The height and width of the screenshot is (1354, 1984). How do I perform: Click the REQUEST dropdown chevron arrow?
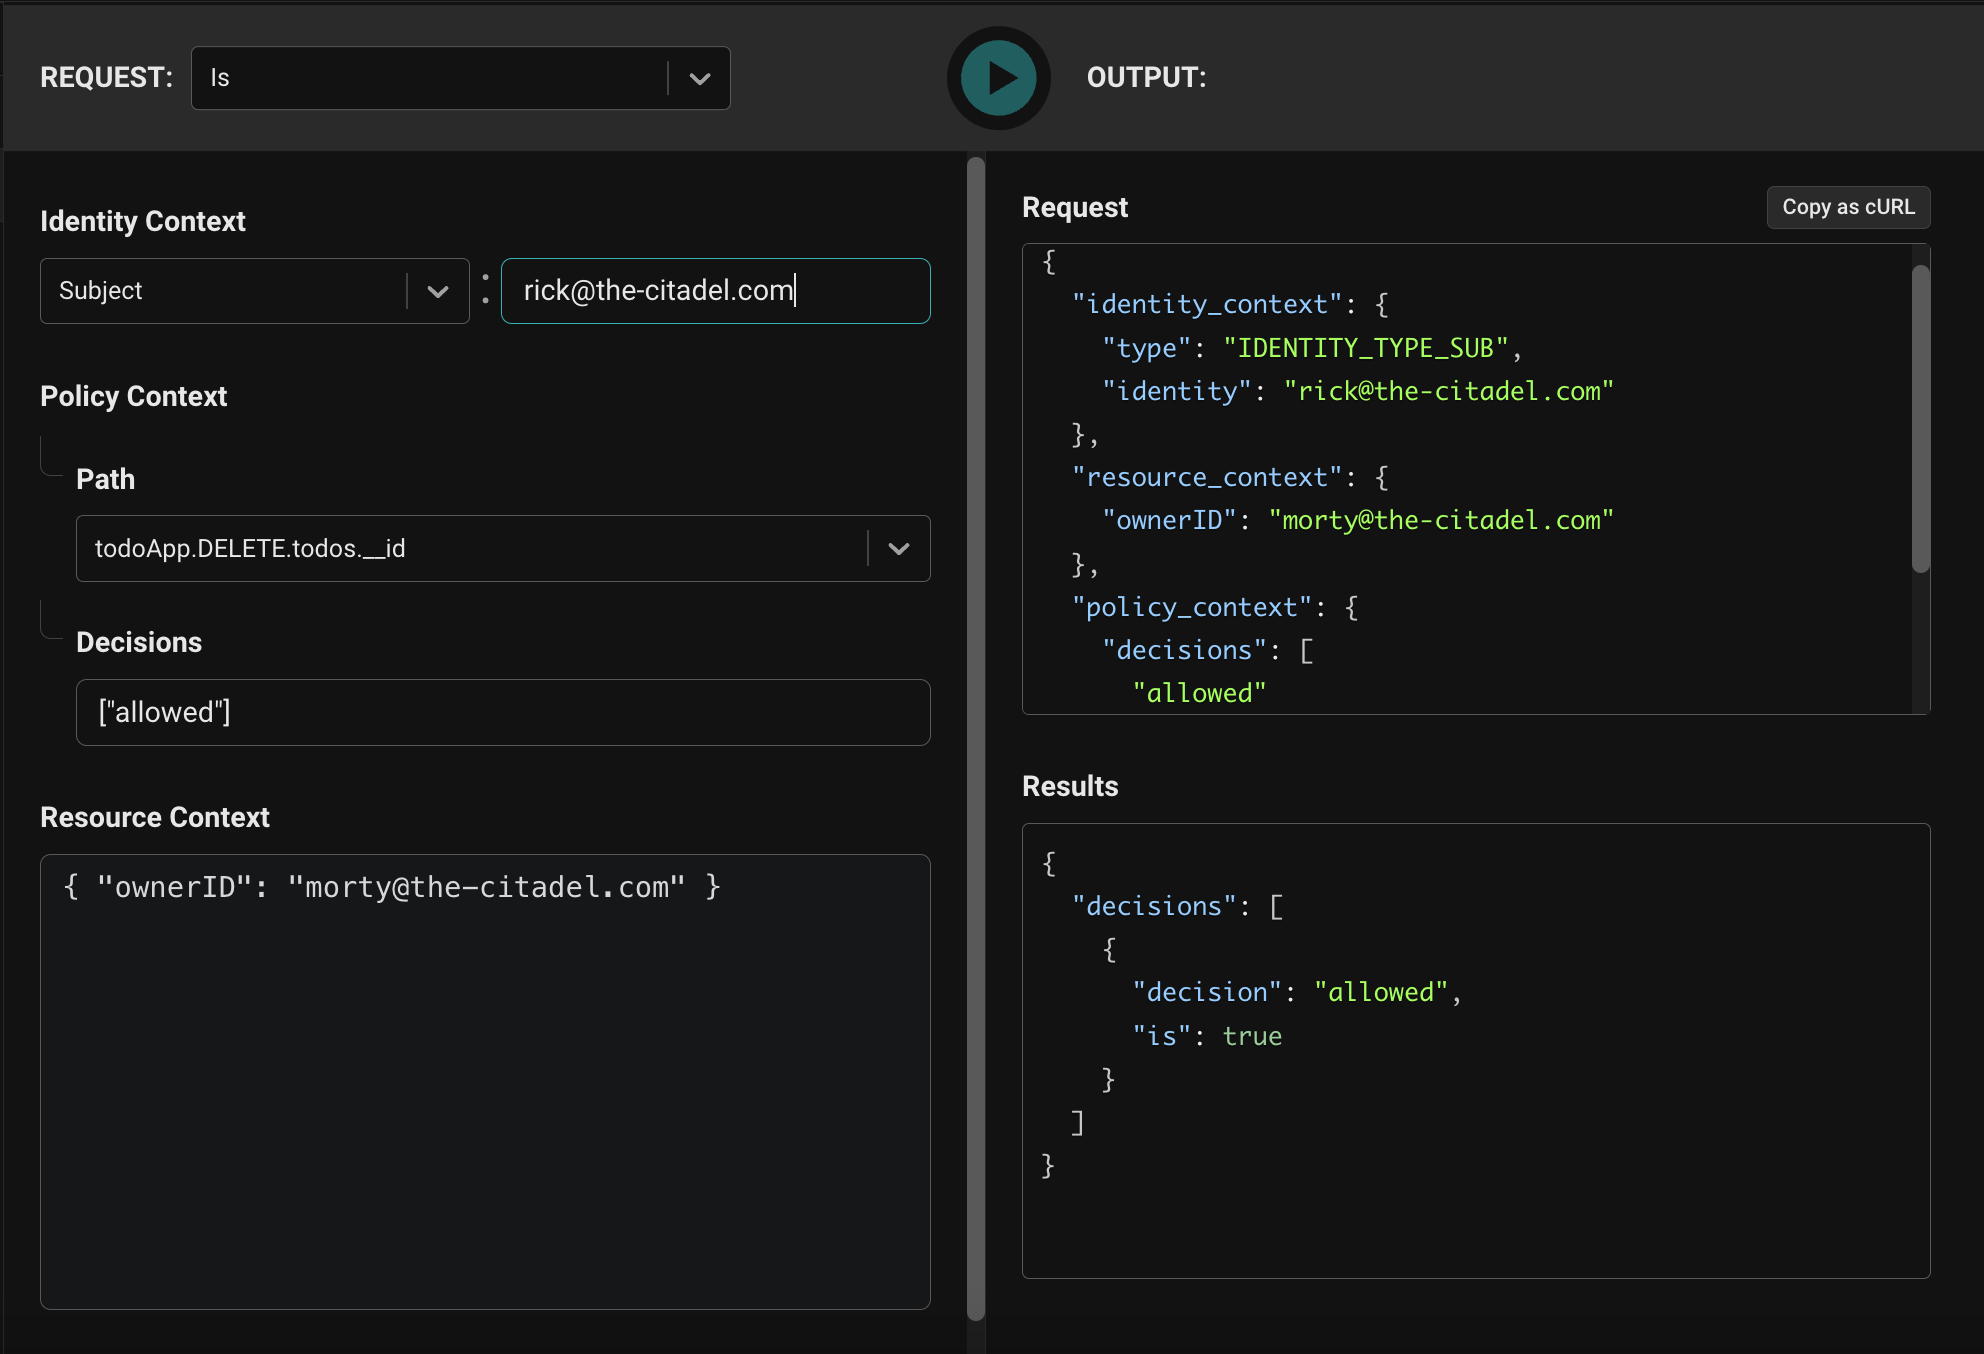pos(700,78)
